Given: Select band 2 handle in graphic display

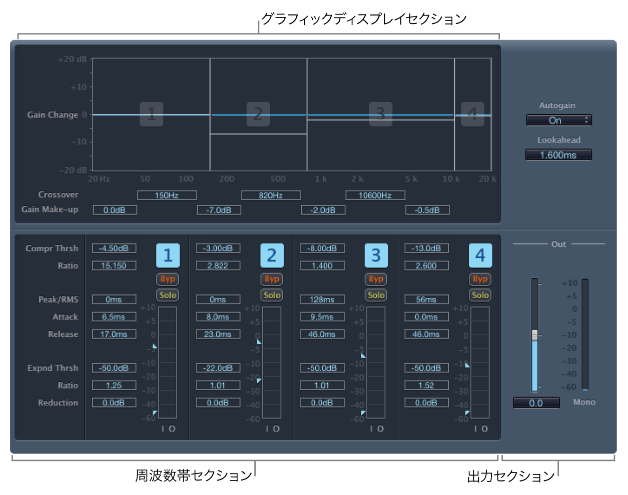Looking at the screenshot, I should pyautogui.click(x=258, y=114).
